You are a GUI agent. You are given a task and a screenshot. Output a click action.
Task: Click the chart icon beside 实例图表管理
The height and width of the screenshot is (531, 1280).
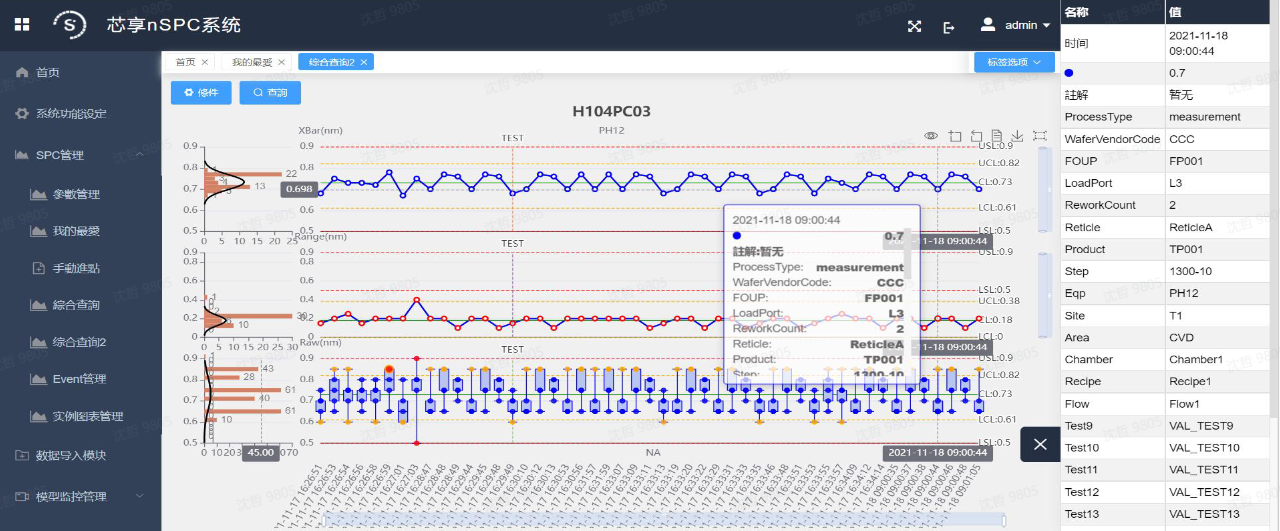39,416
